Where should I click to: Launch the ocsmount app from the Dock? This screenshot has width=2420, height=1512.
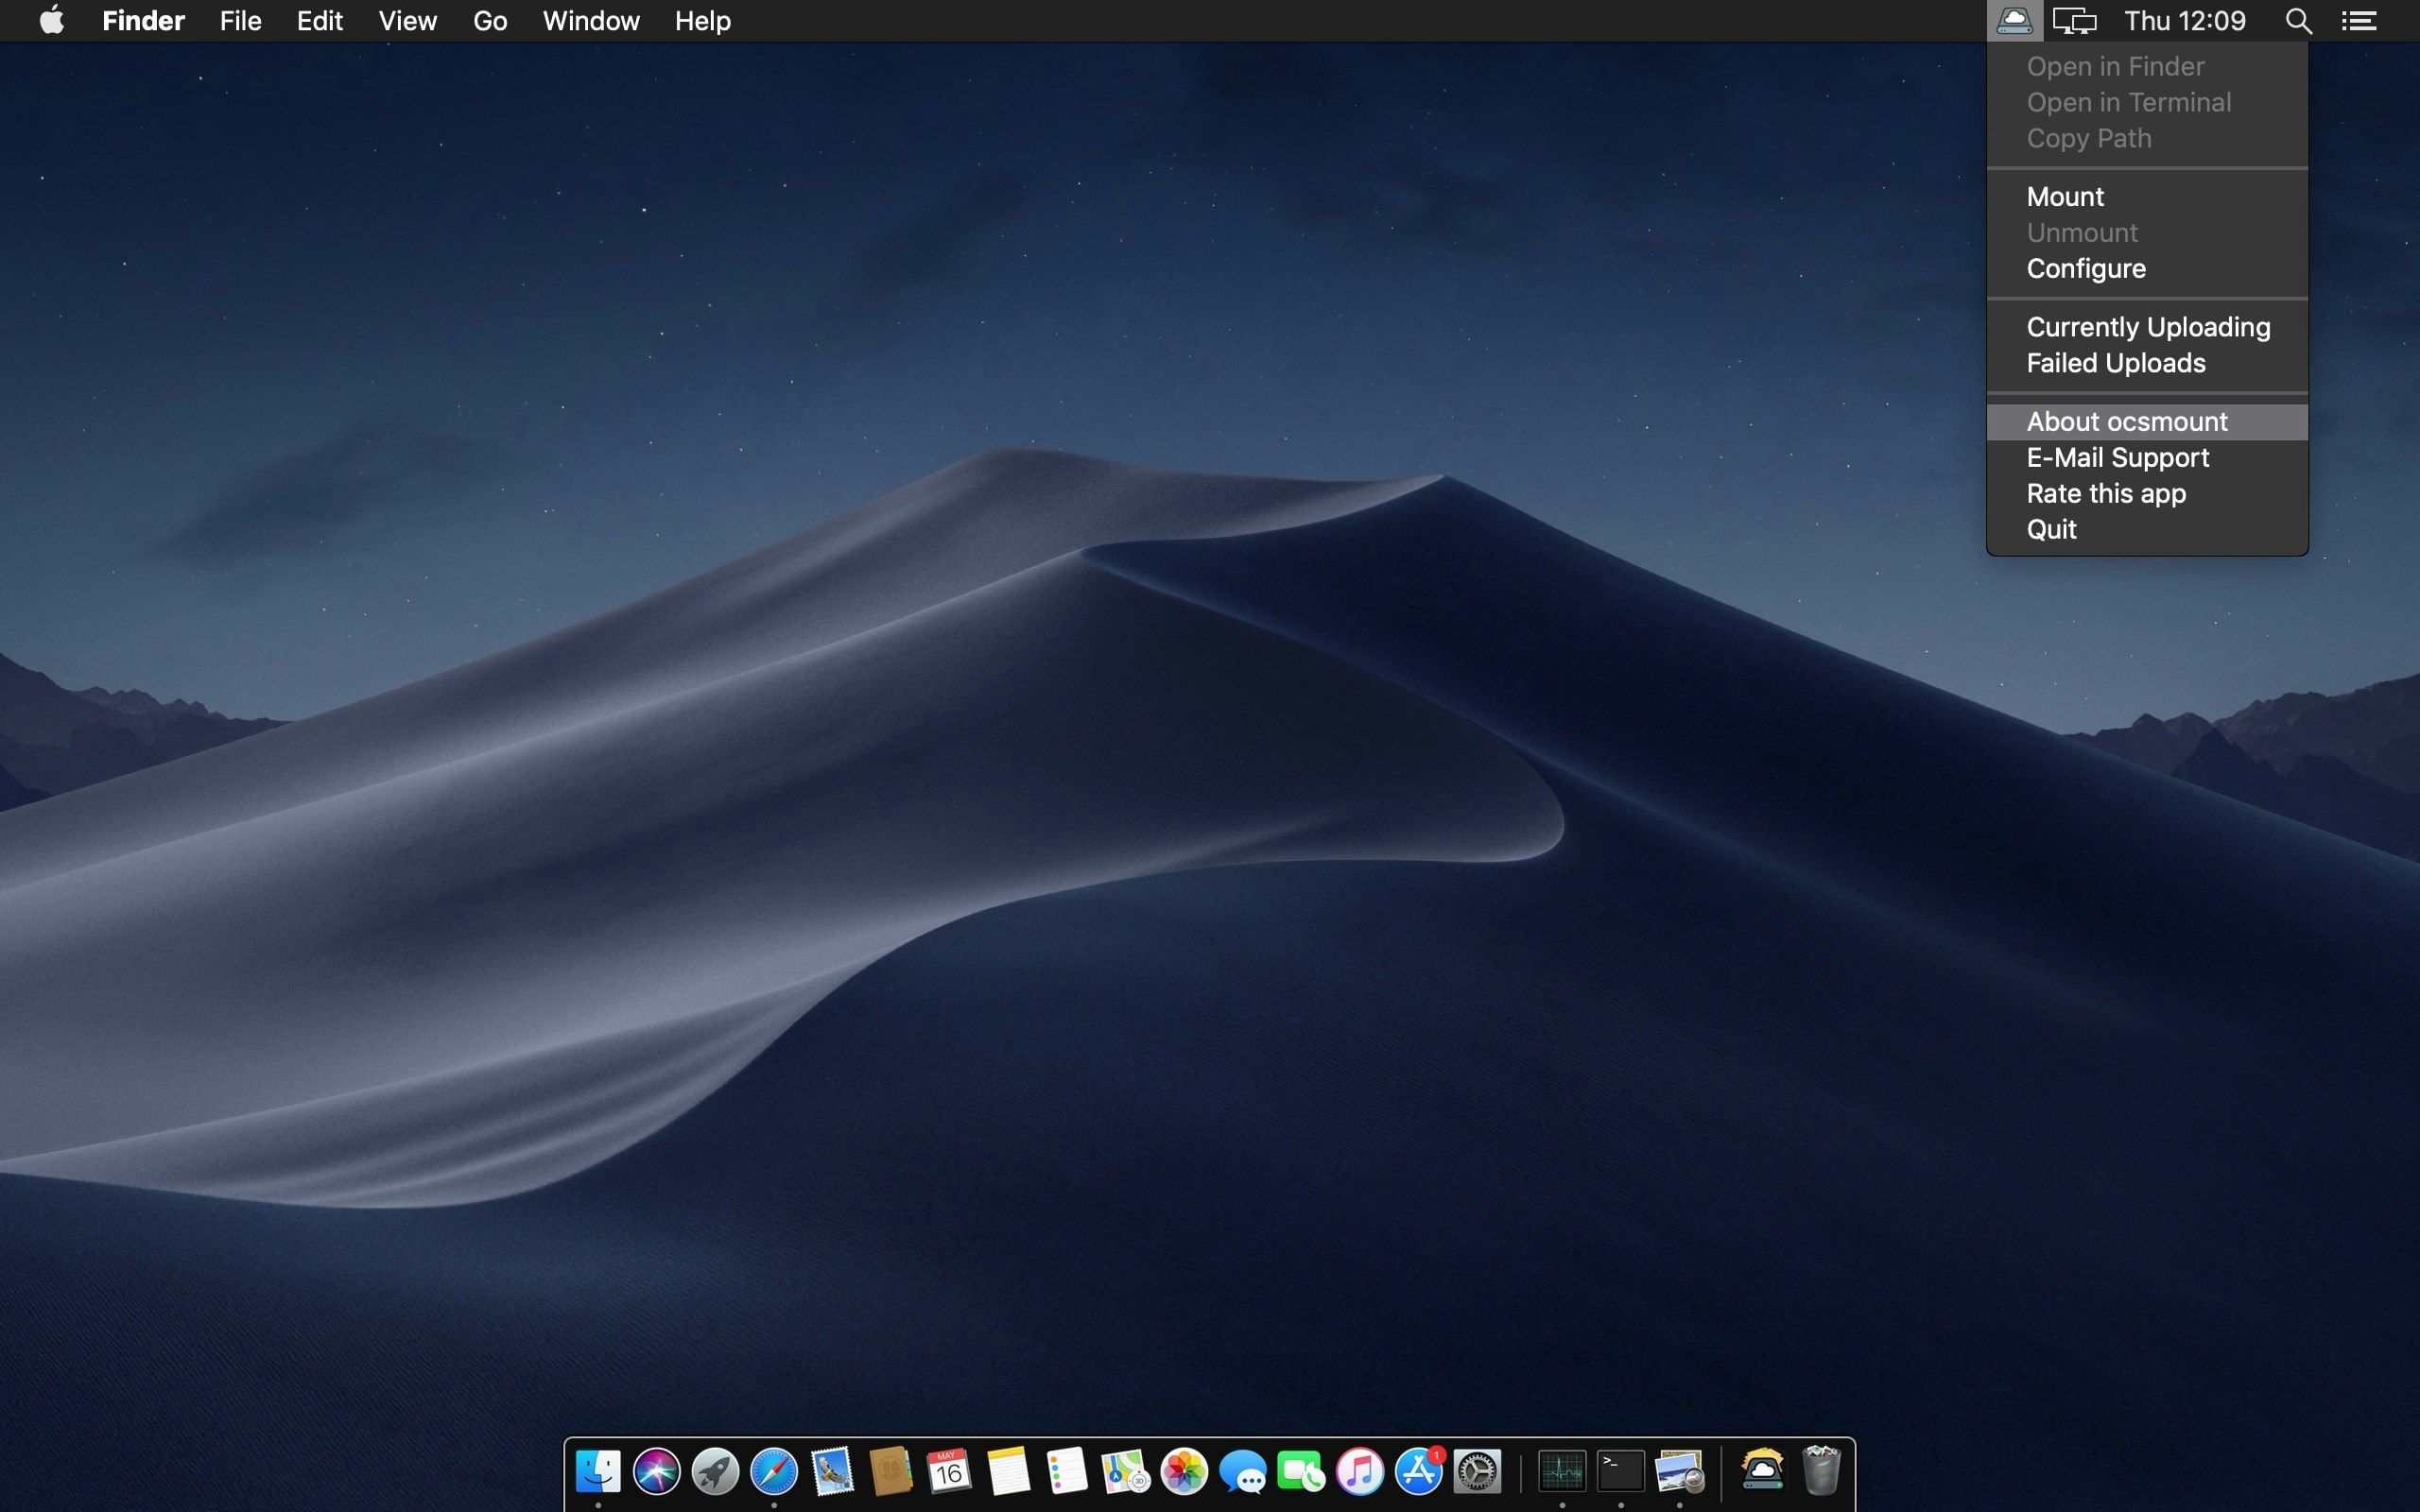click(x=1762, y=1470)
